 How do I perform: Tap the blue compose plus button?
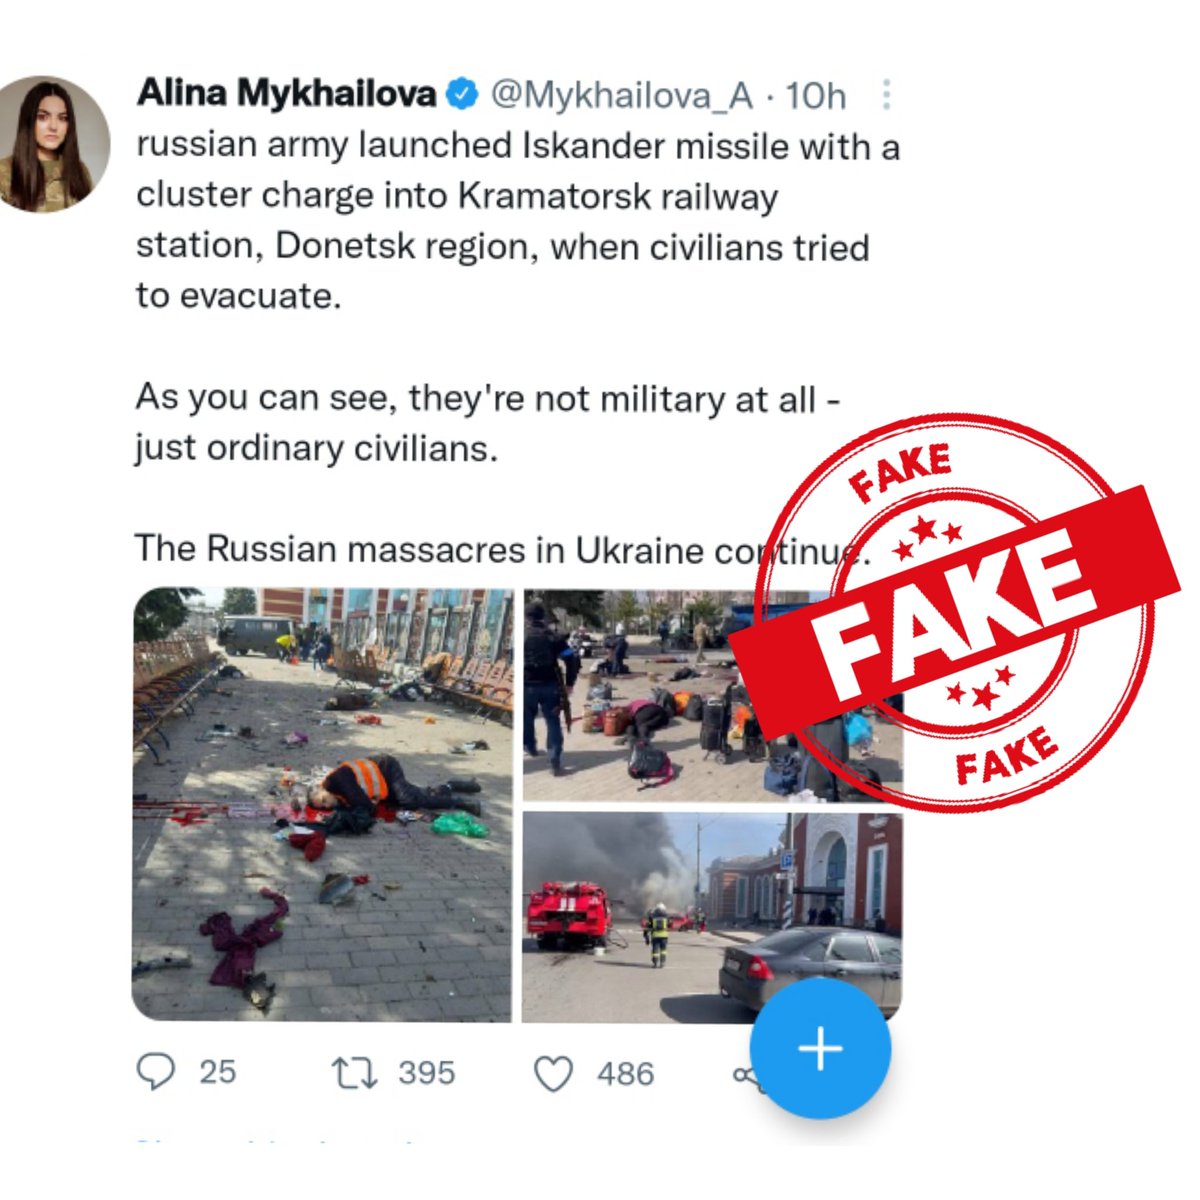click(x=820, y=1049)
